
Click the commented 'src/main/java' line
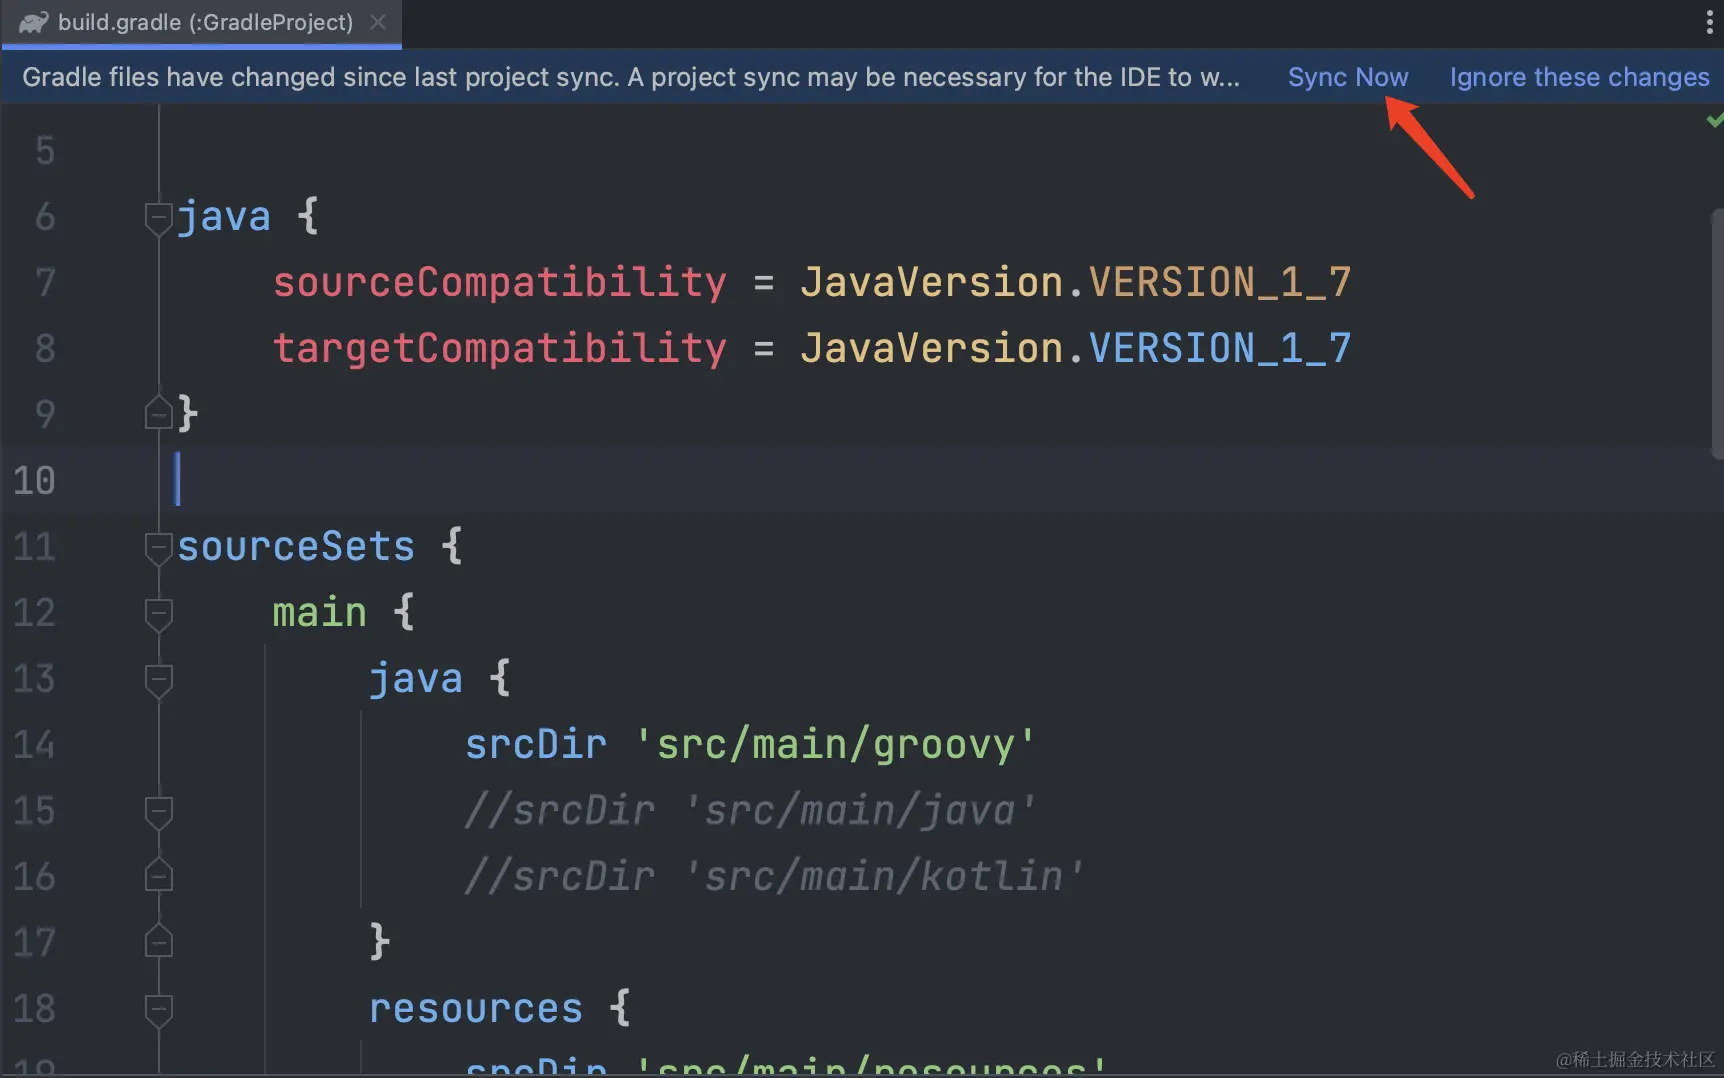click(x=750, y=811)
